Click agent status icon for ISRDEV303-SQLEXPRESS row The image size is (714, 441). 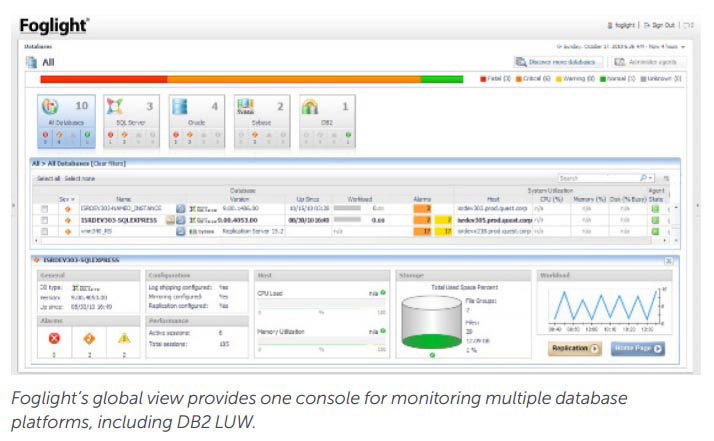pos(655,220)
